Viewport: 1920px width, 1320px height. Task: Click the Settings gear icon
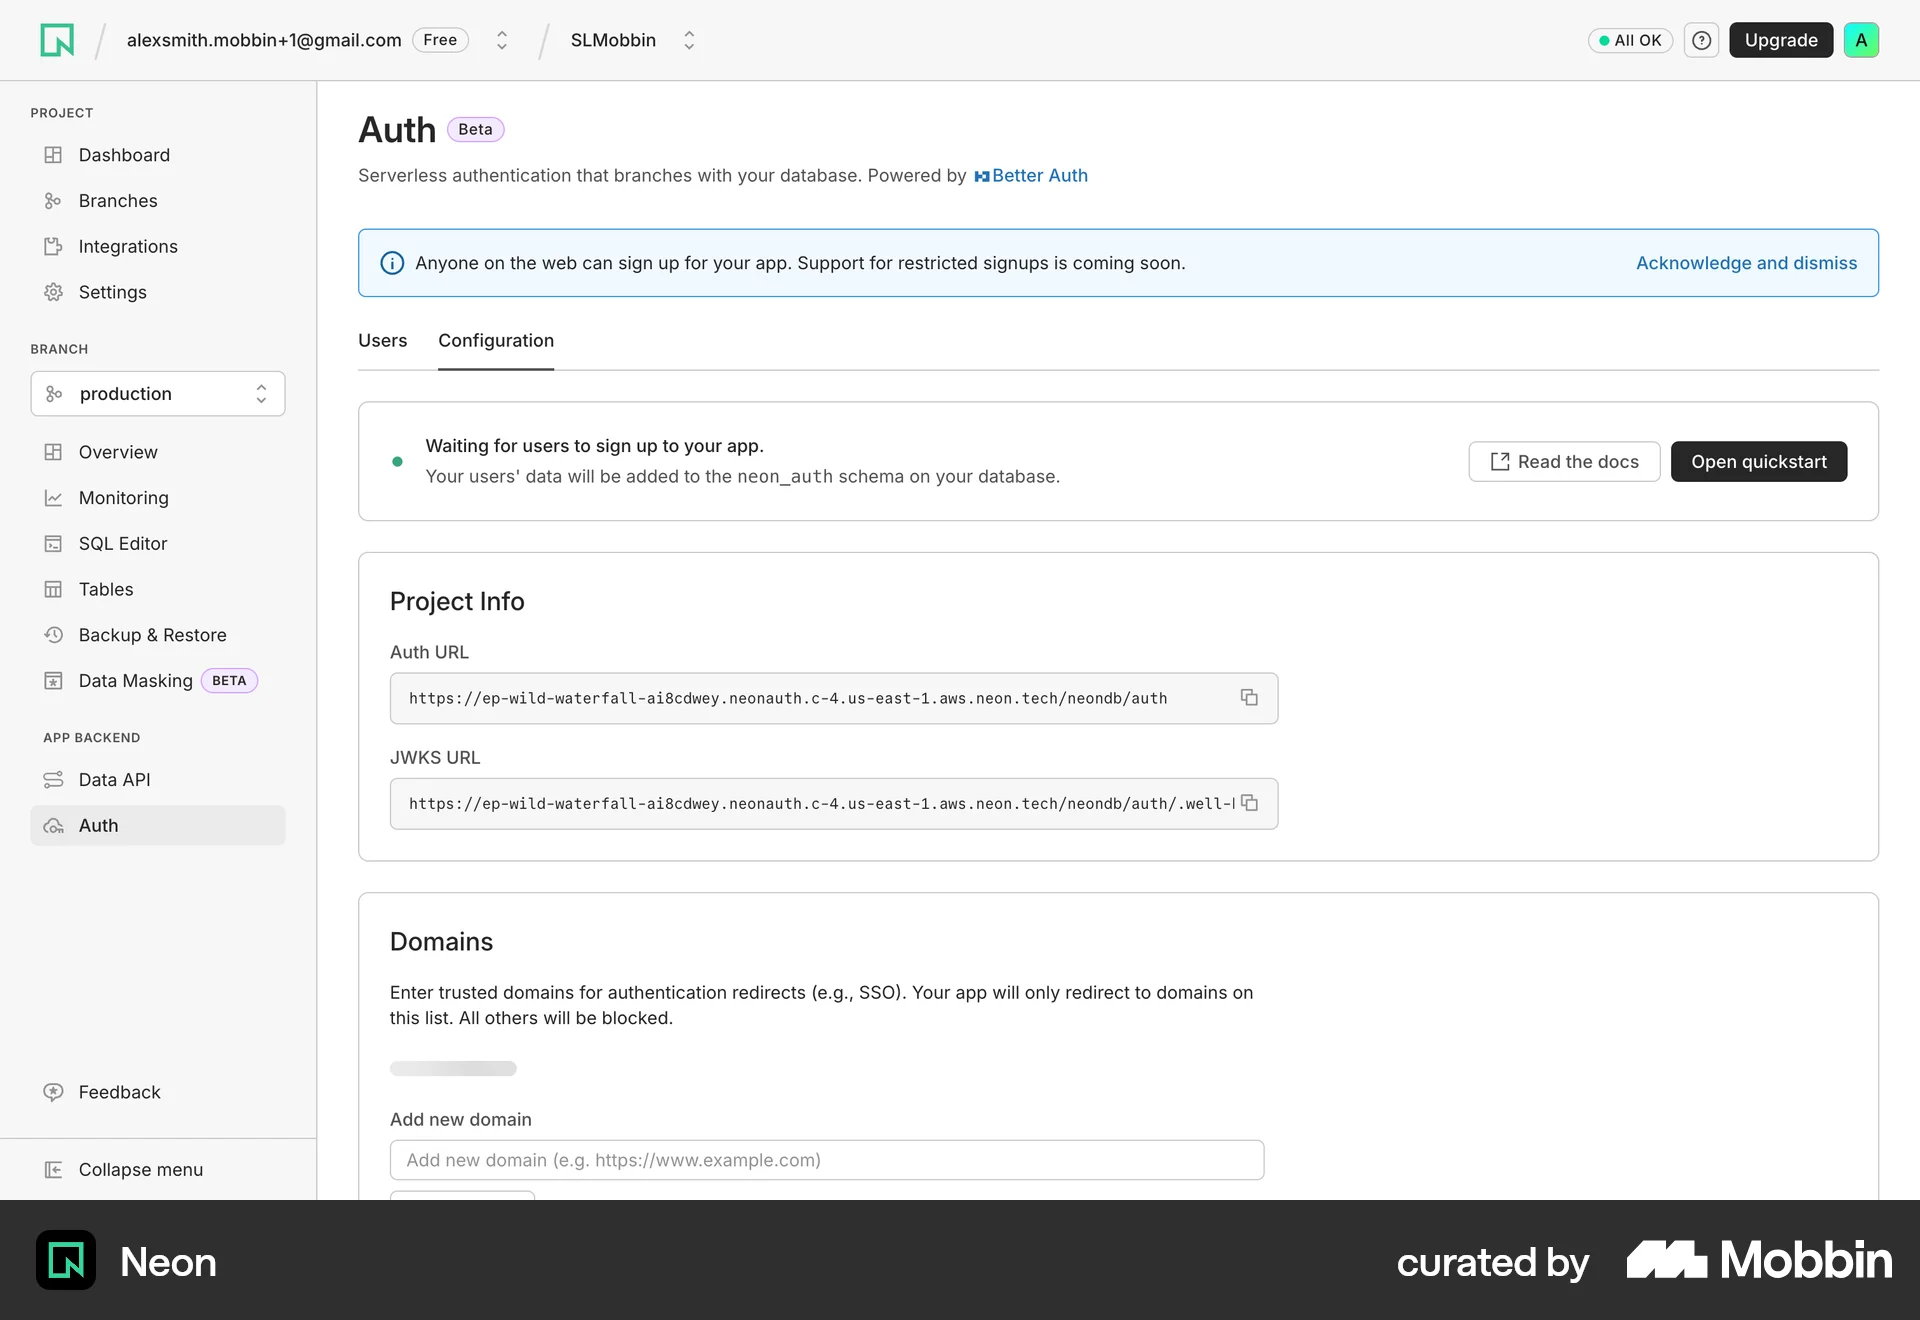tap(53, 292)
